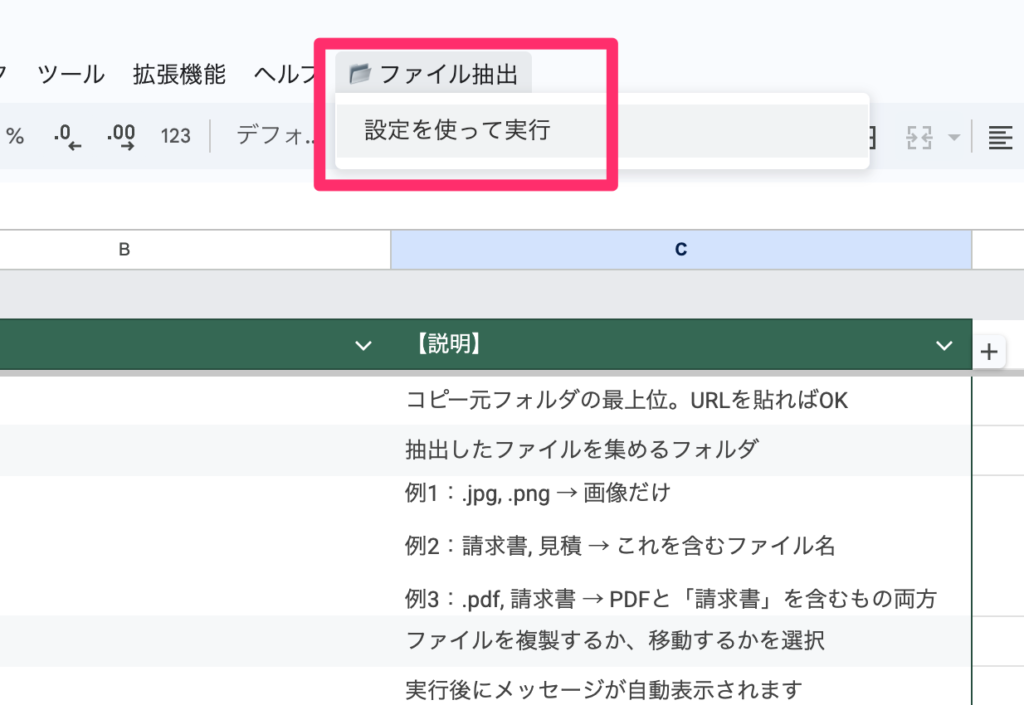
Task: Open the merge cells dropdown arrow
Action: point(954,137)
